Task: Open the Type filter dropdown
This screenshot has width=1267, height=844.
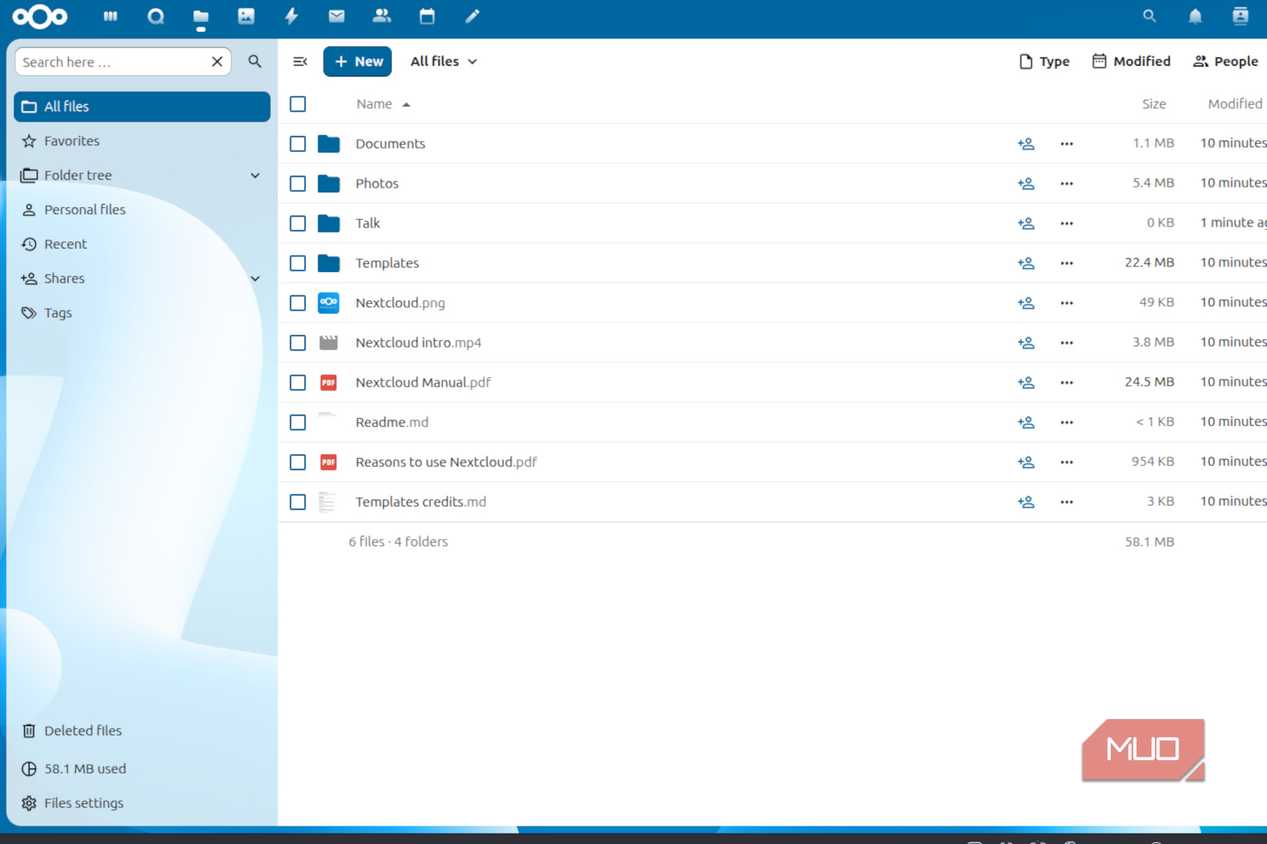Action: pyautogui.click(x=1044, y=62)
